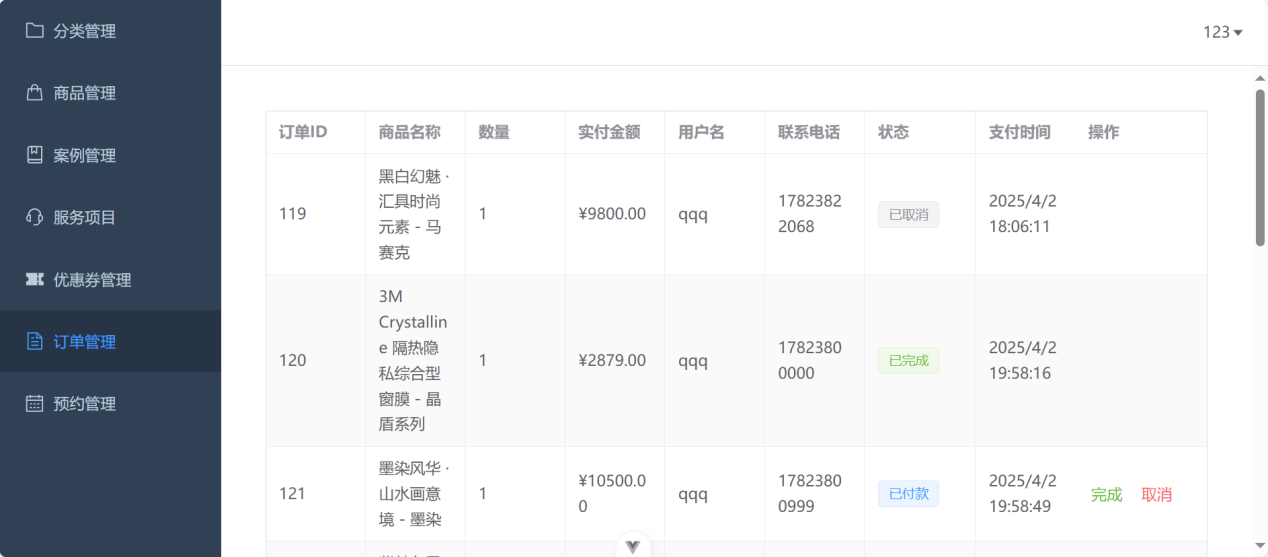
Task: Select 服务项目 in the sidebar
Action: [110, 217]
